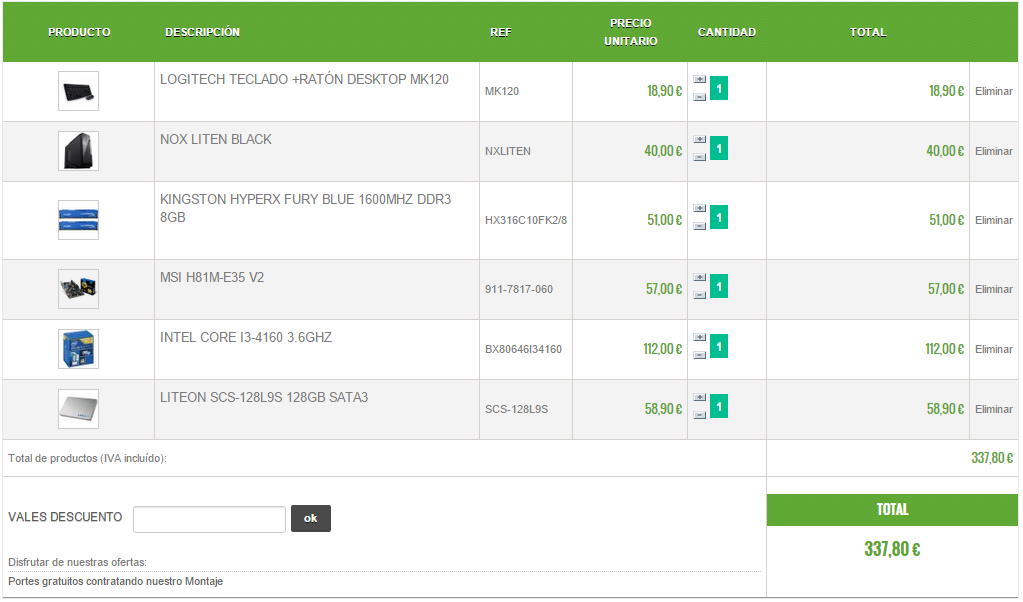Screen dimensions: 1023x602
Task: Remove MSI H81M-E35 with Eliminar
Action: coord(994,290)
